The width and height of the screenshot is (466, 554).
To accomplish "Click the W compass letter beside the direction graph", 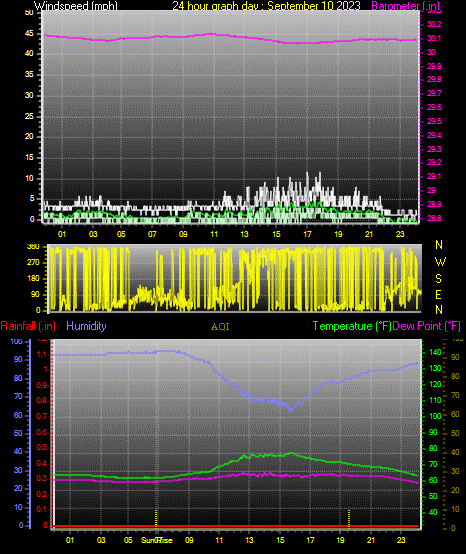I will click(x=440, y=262).
